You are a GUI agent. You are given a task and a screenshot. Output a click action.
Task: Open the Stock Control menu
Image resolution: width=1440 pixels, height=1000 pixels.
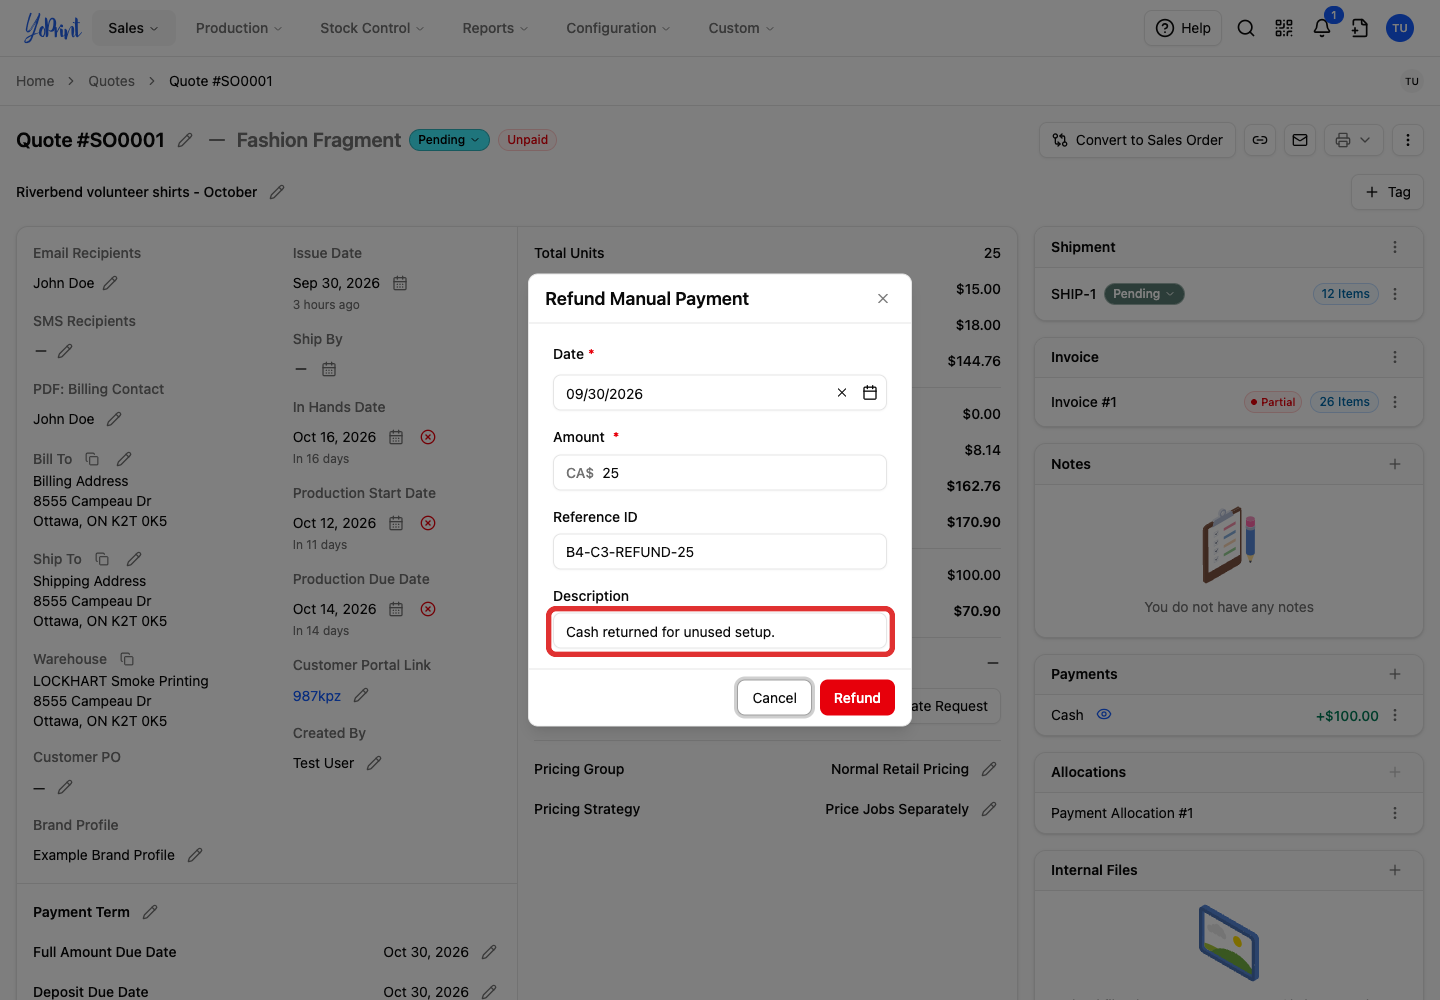tap(372, 28)
